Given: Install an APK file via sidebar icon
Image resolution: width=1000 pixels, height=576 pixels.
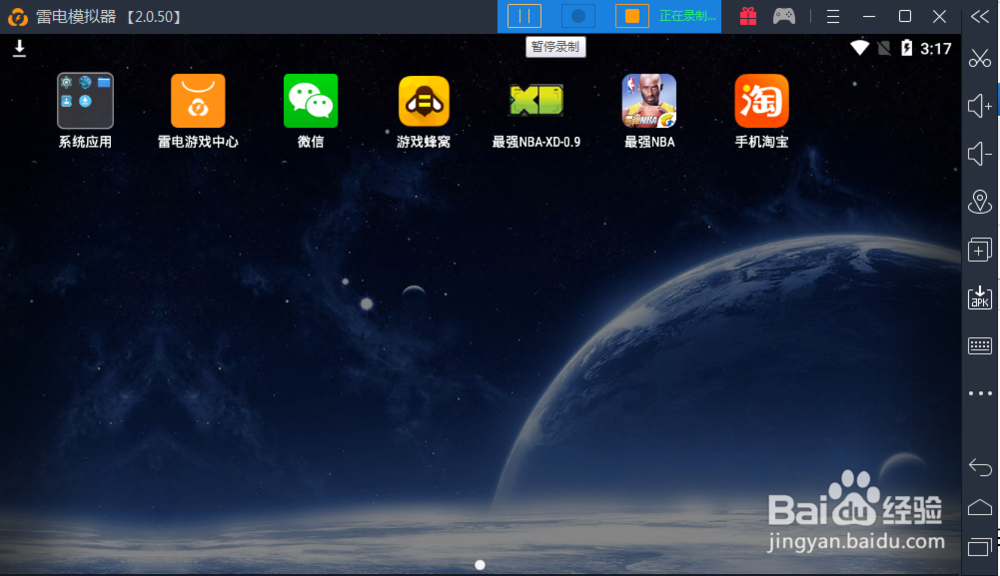Looking at the screenshot, I should 980,297.
